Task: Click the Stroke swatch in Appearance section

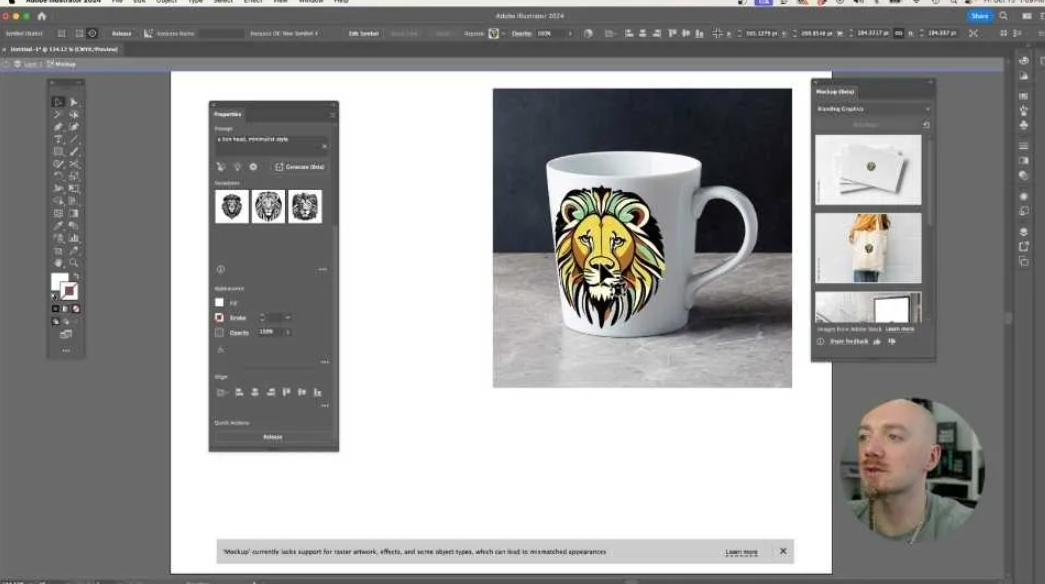Action: (220, 317)
